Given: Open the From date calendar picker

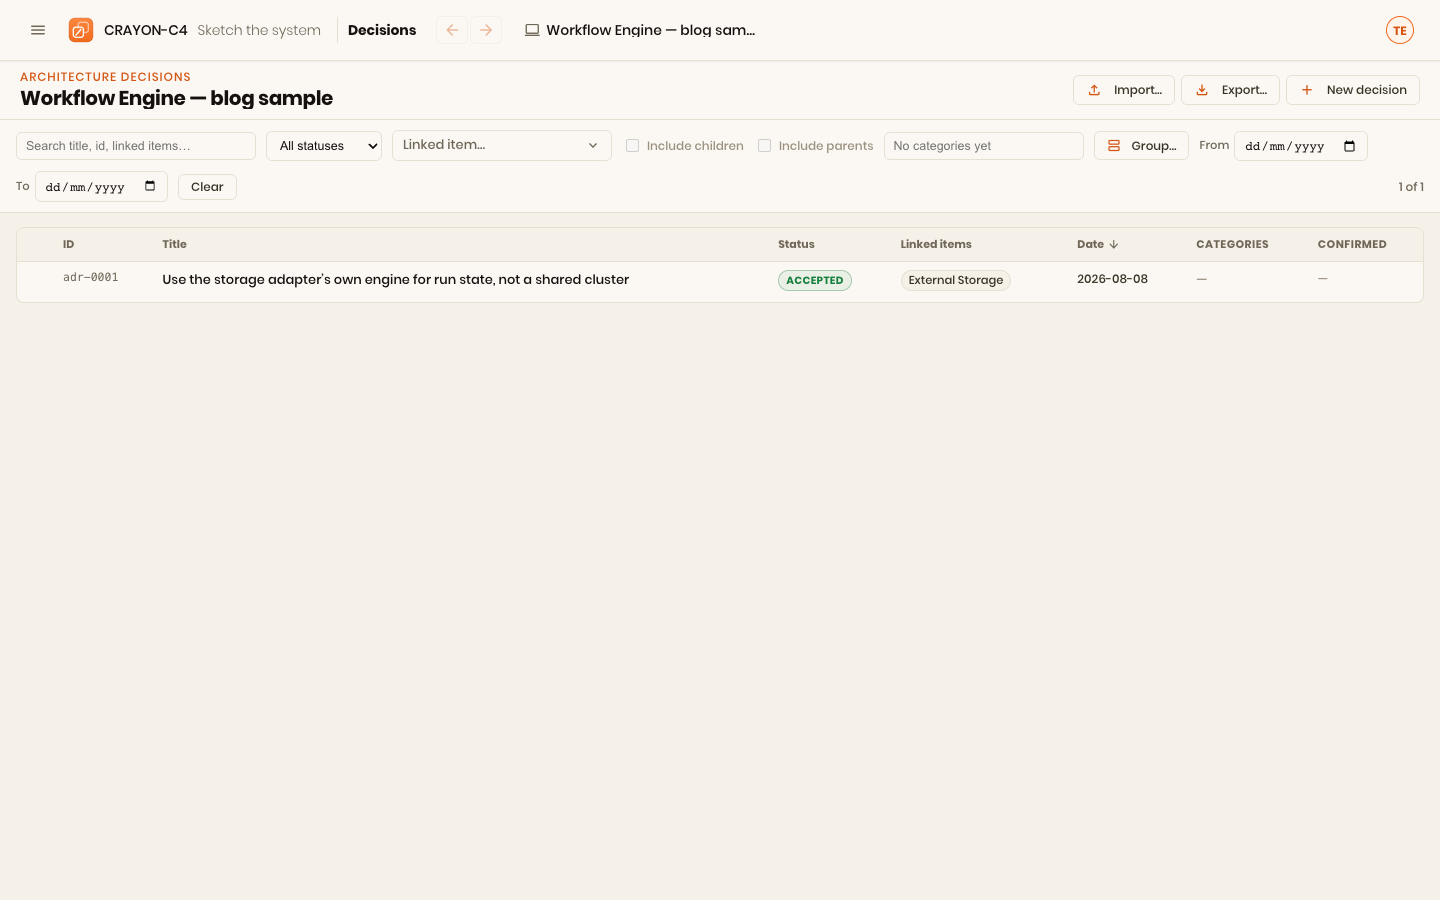Looking at the screenshot, I should [1349, 146].
